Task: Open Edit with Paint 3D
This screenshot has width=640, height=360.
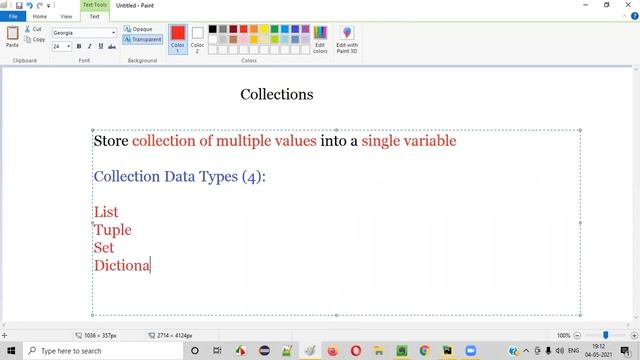Action: [347, 40]
